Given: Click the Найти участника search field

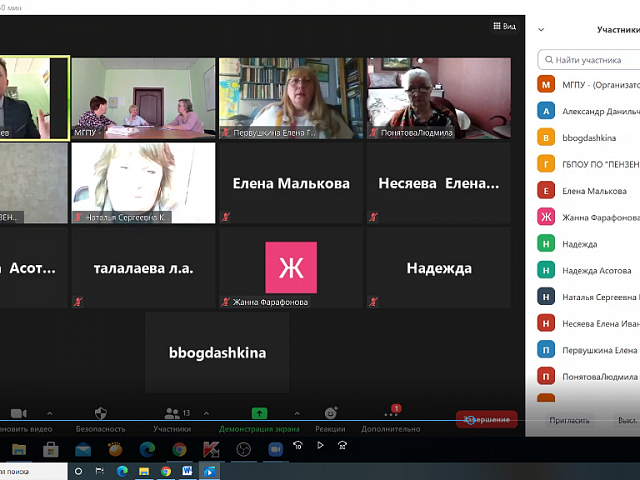Looking at the screenshot, I should point(590,60).
